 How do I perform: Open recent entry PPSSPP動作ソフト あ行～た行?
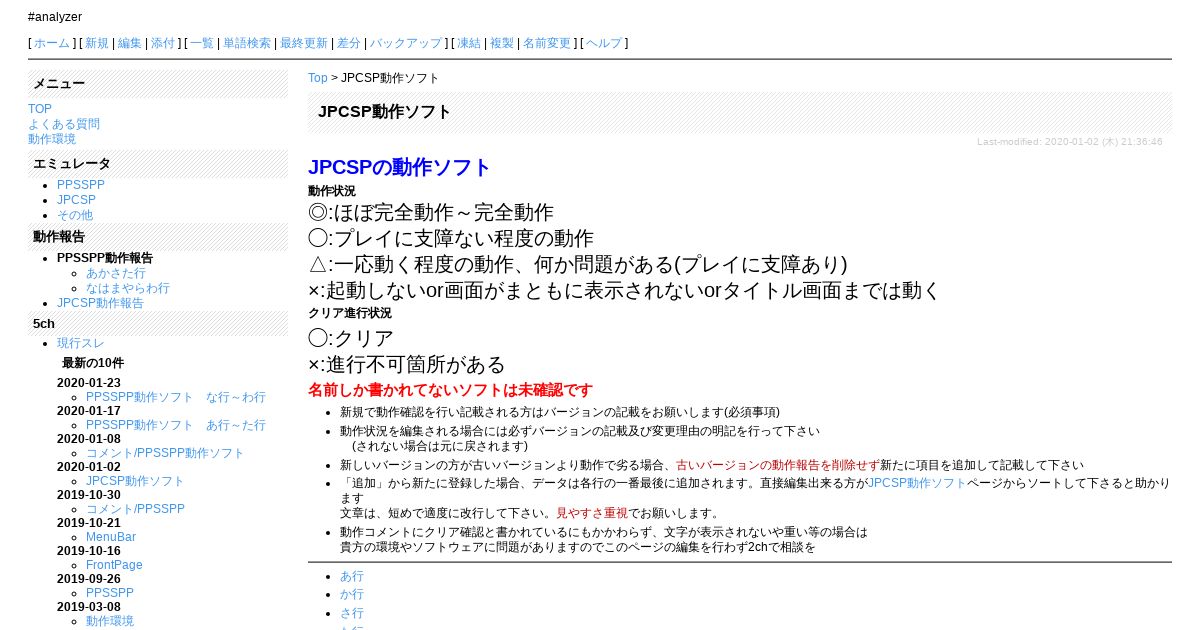pyautogui.click(x=176, y=425)
